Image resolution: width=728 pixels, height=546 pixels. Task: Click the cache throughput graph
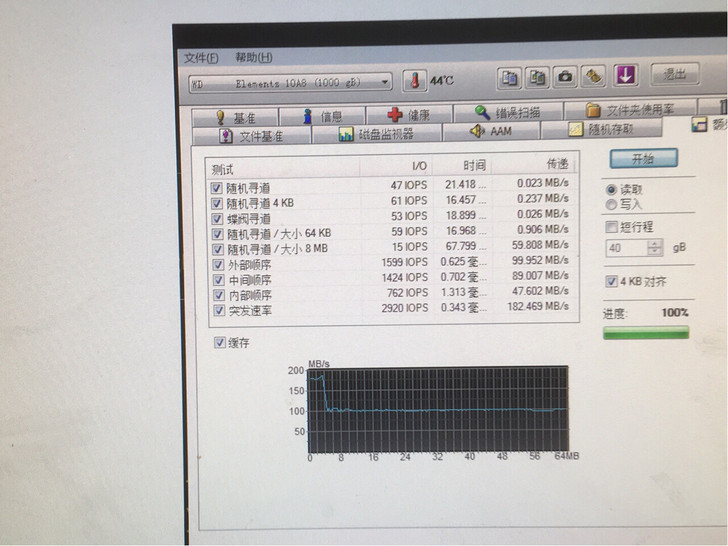(x=438, y=410)
